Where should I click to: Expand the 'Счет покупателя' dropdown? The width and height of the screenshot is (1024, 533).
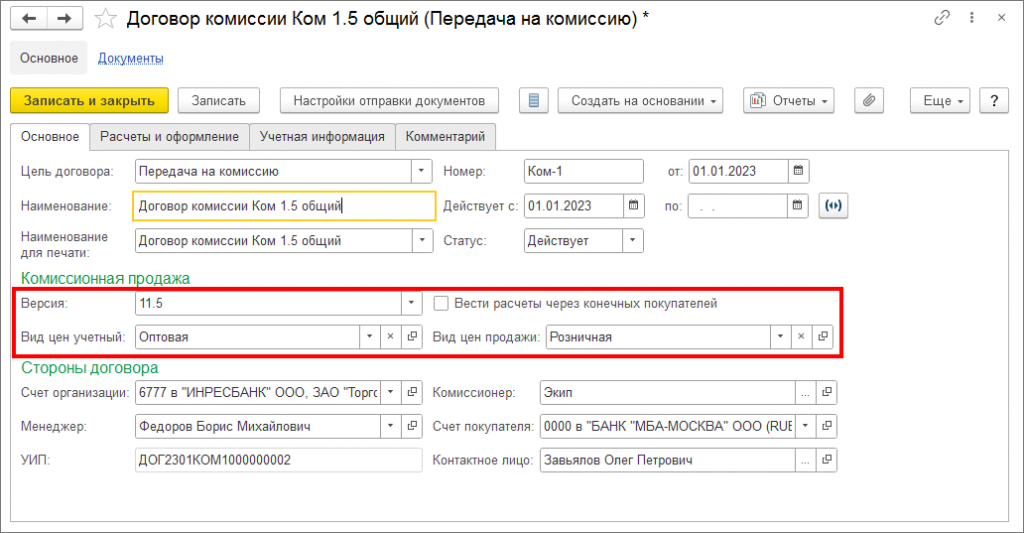coord(806,426)
